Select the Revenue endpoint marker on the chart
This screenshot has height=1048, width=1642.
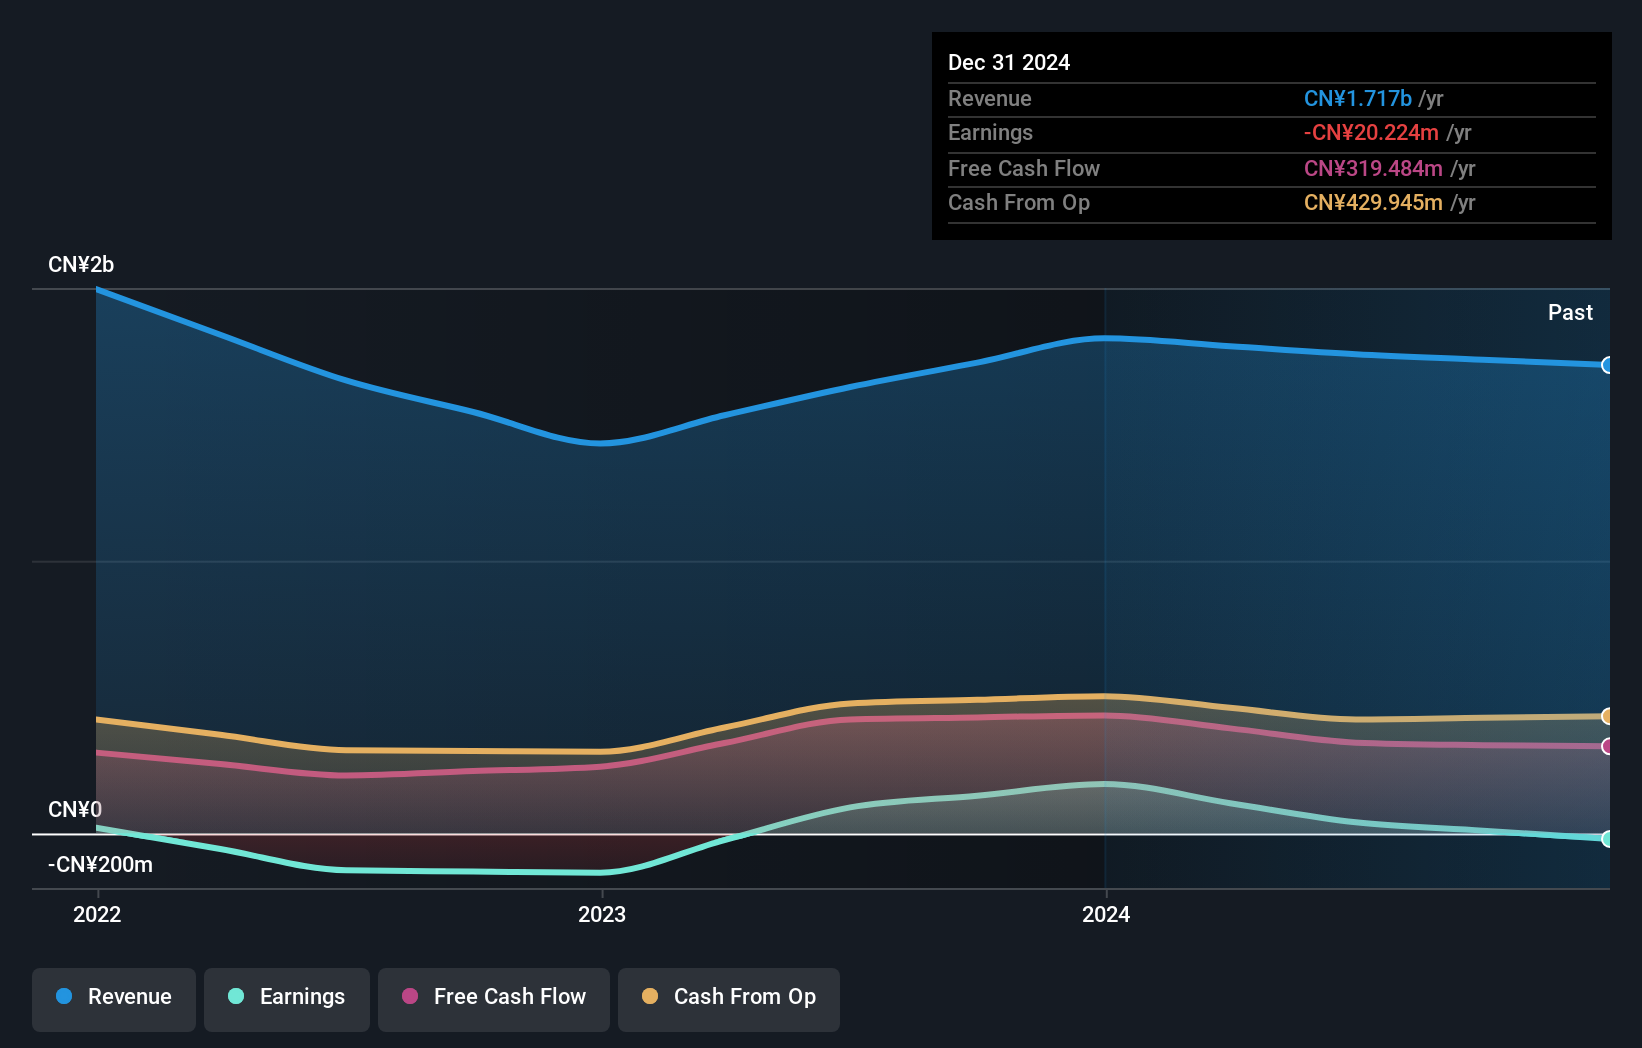pyautogui.click(x=1607, y=367)
